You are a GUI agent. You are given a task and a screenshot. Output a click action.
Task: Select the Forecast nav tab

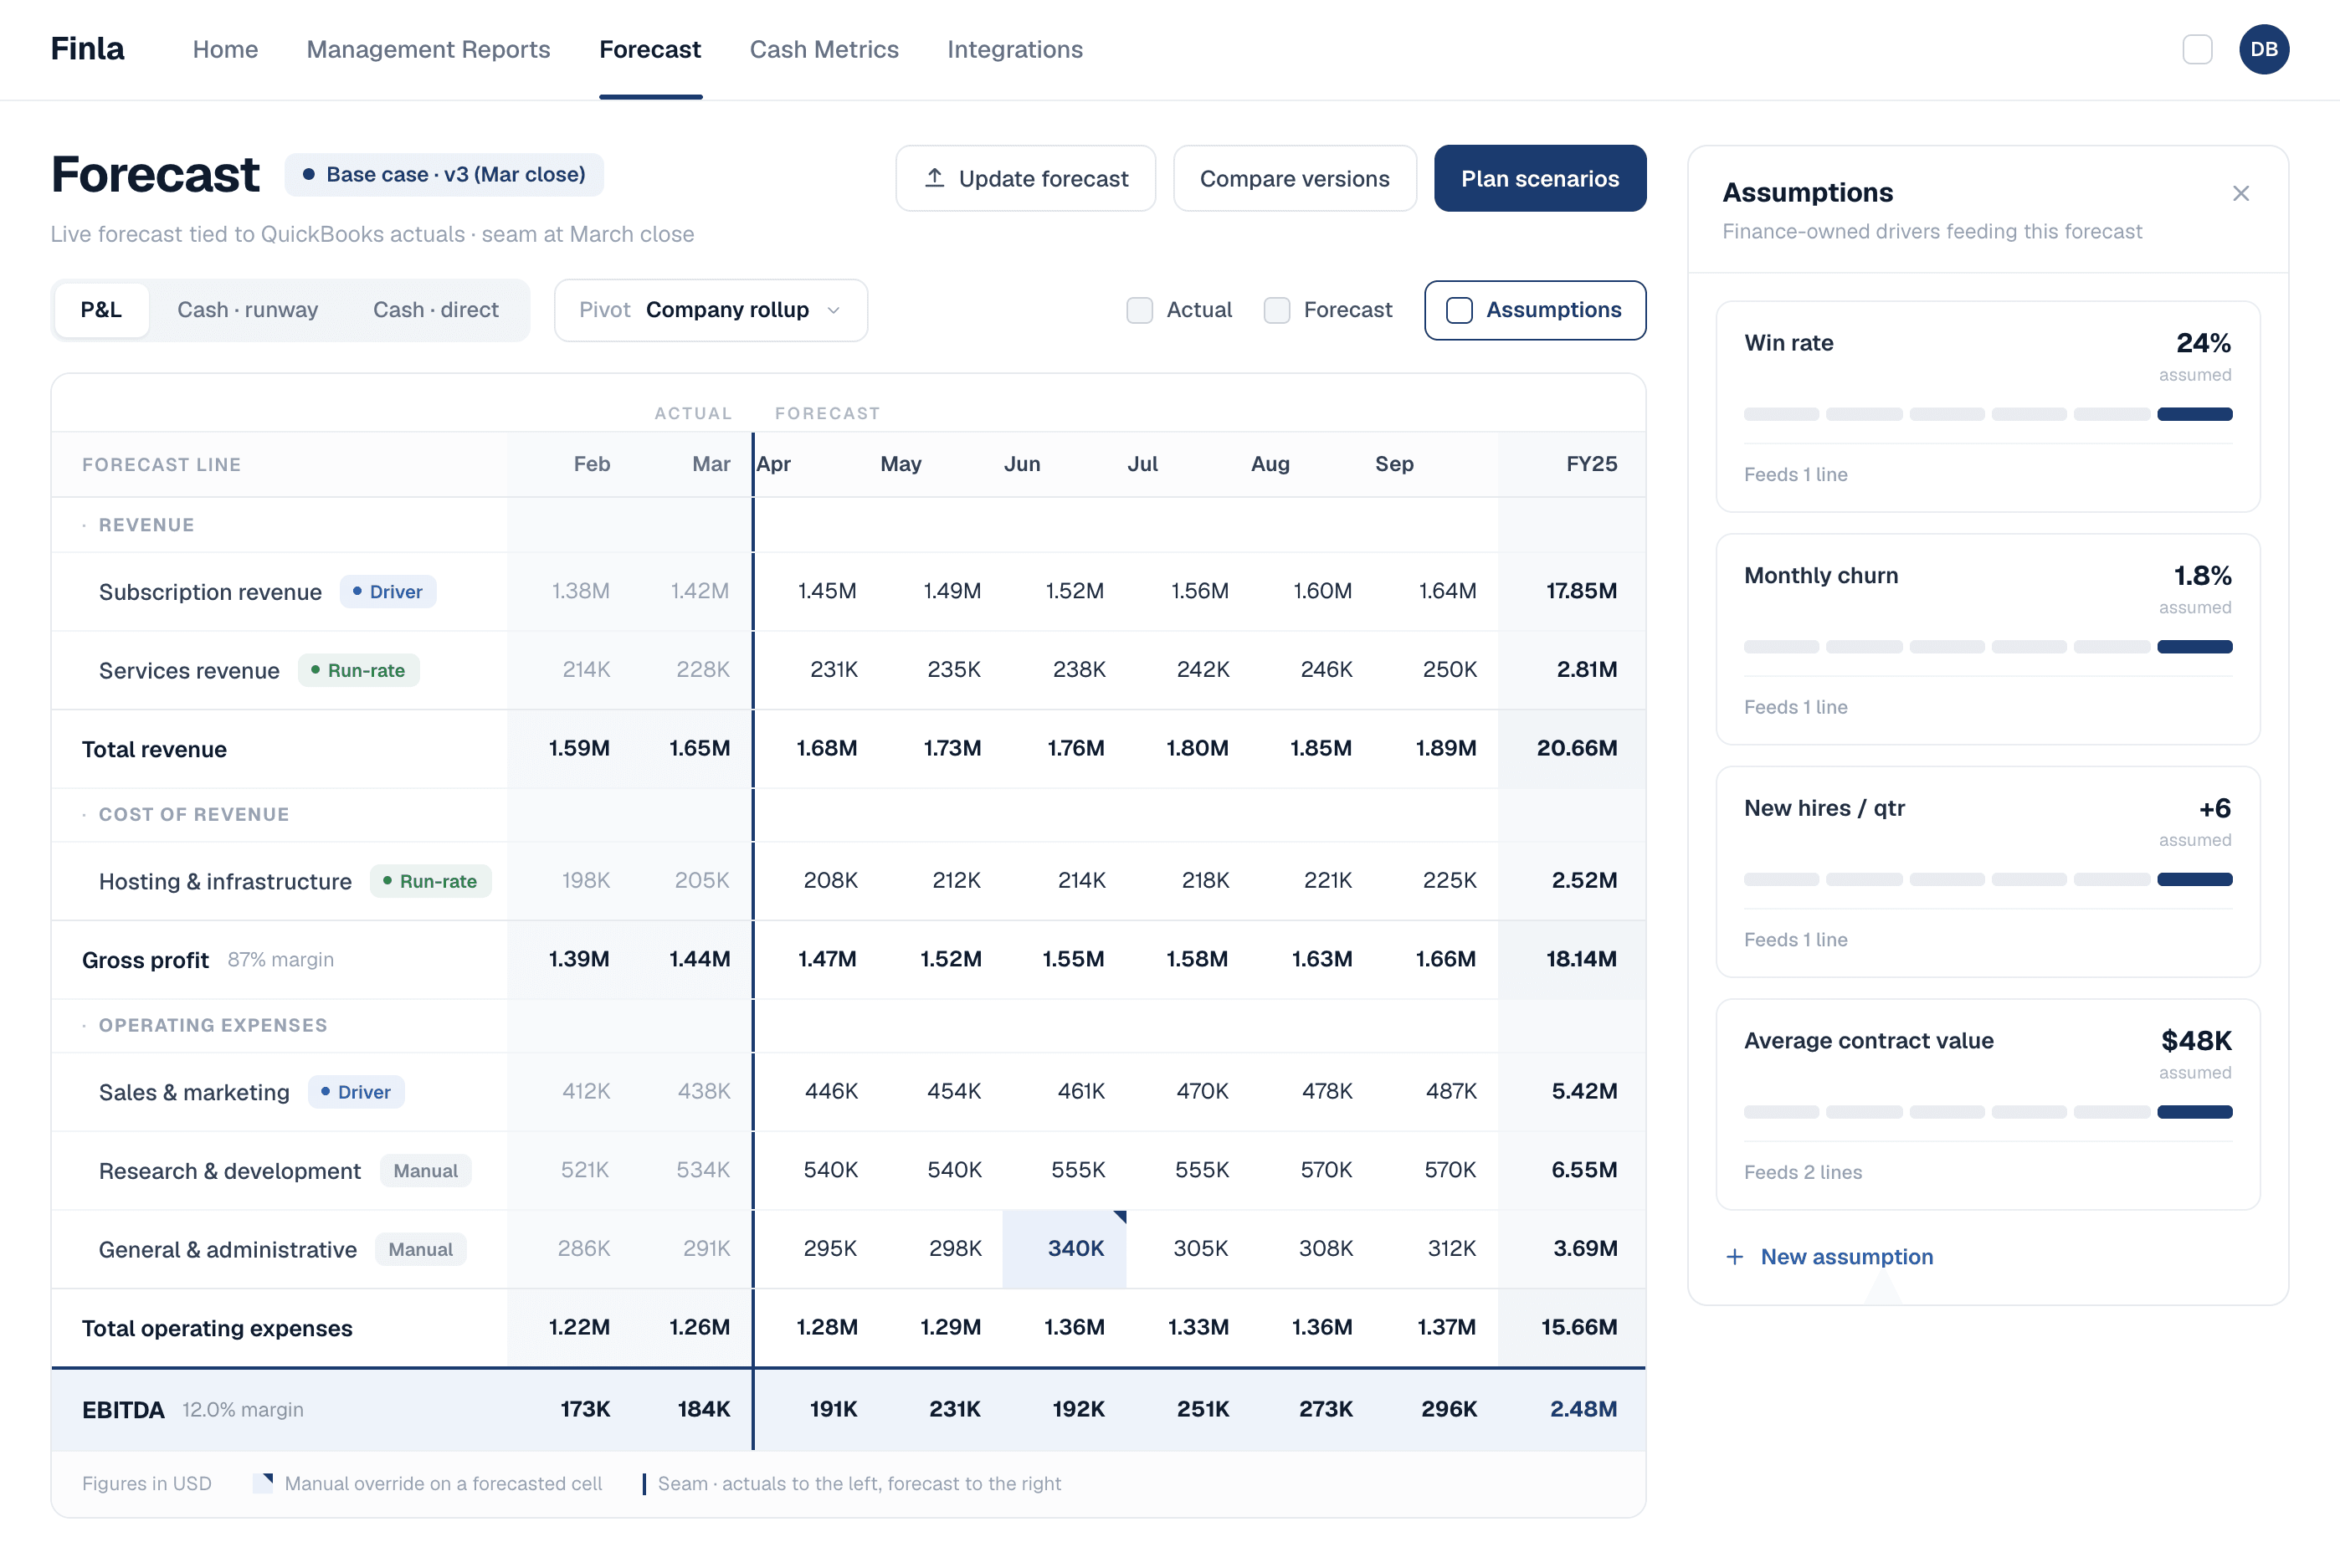pyautogui.click(x=650, y=49)
